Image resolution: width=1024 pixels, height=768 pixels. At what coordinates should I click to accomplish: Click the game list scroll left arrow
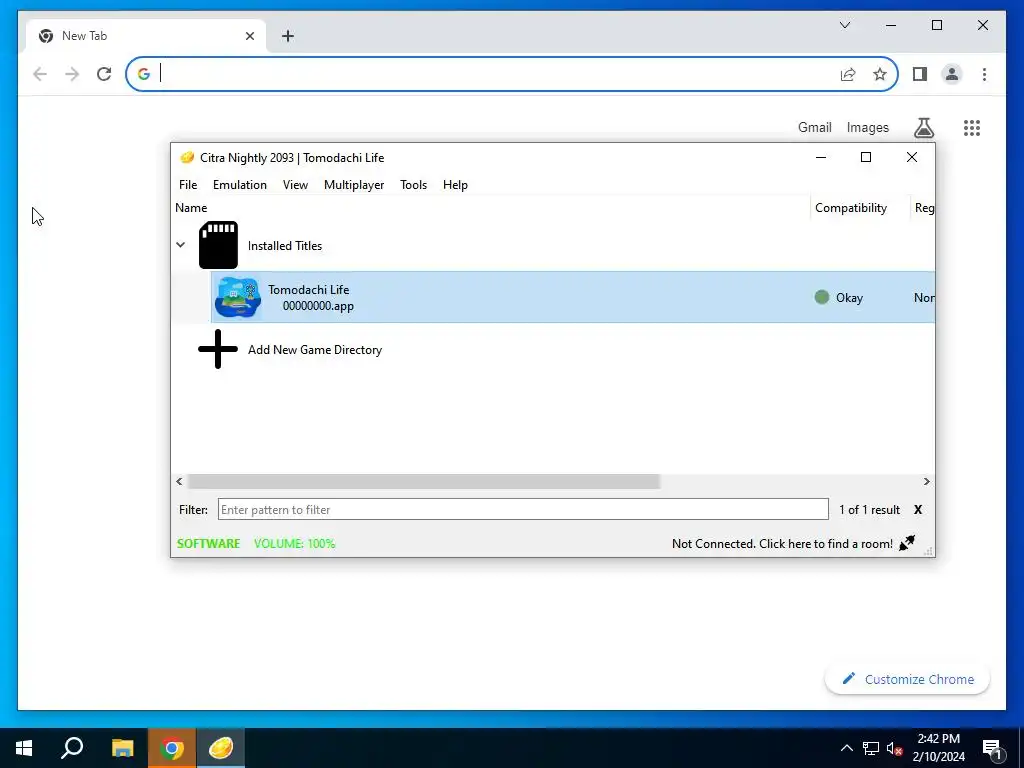click(180, 481)
